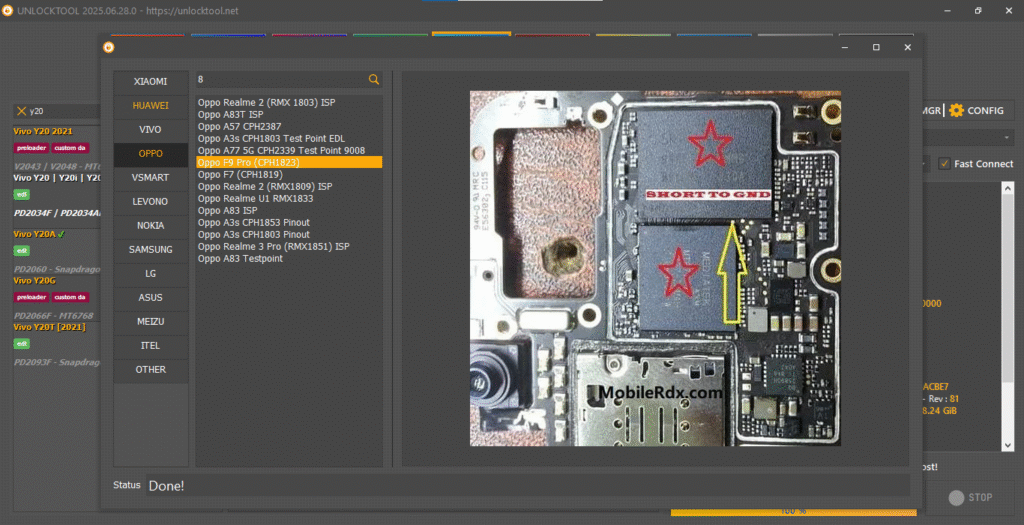
Task: Select Oppo A3s CPH1803 Test Point EDL
Action: pos(289,138)
